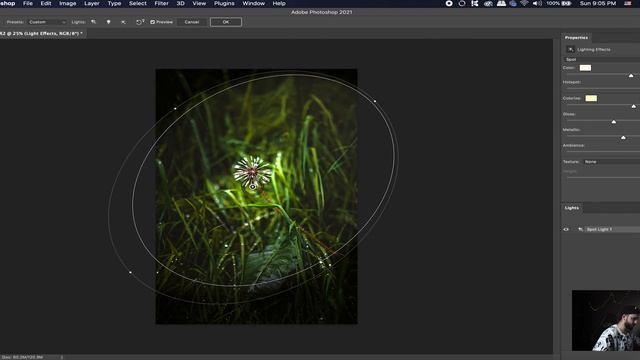Image resolution: width=640 pixels, height=360 pixels.
Task: Click the spot light icon beside Spot Light 1
Action: 580,229
